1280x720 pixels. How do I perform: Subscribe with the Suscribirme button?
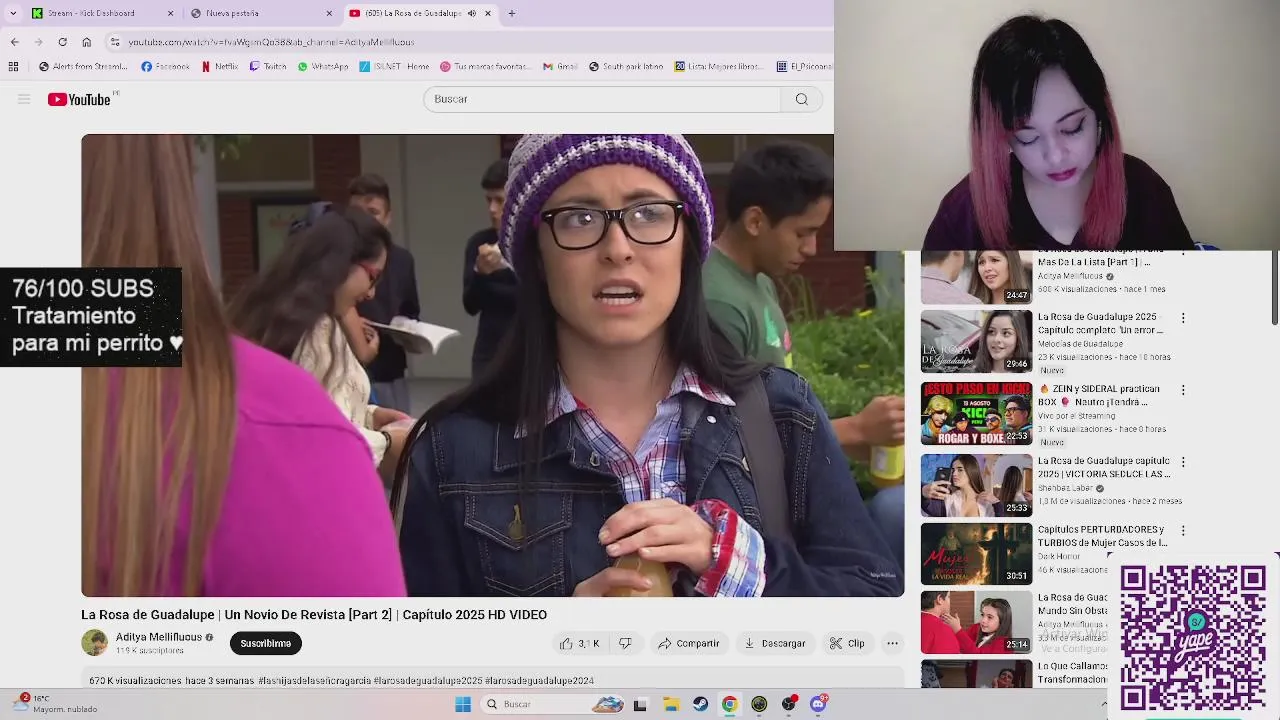265,643
